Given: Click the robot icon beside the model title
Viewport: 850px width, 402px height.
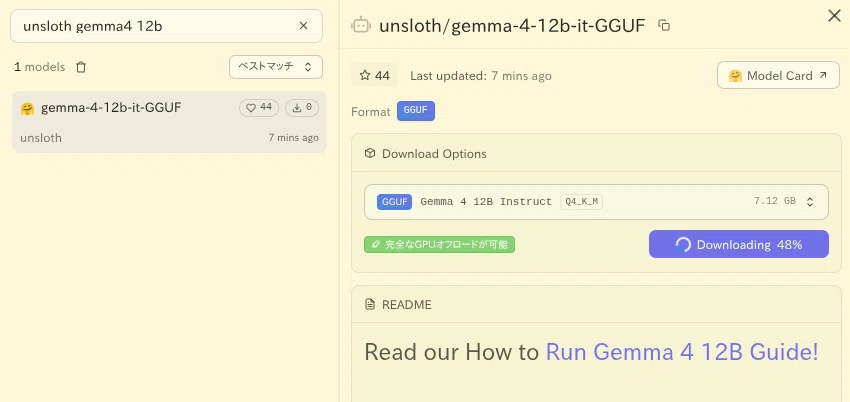Looking at the screenshot, I should pos(361,25).
